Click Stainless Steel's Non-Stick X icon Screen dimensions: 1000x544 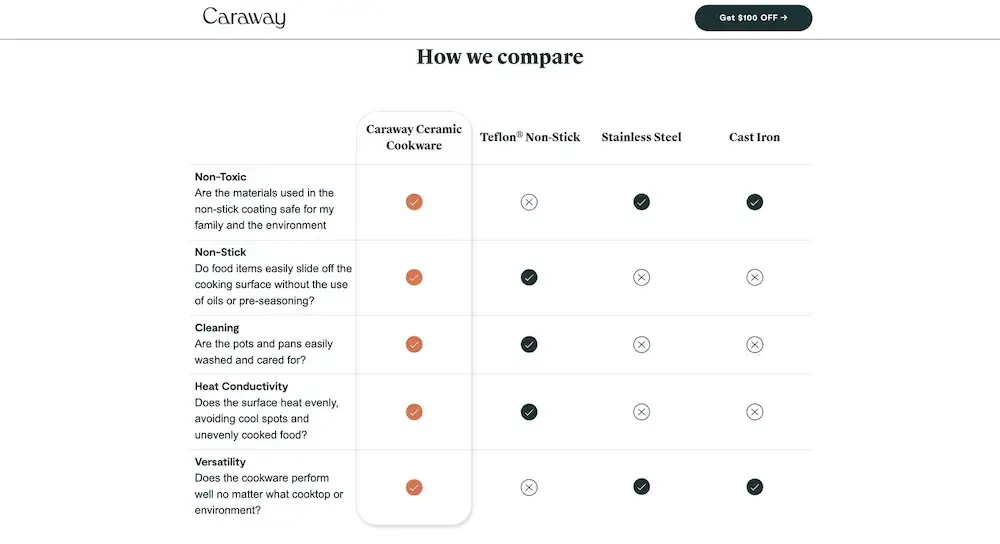(x=642, y=277)
